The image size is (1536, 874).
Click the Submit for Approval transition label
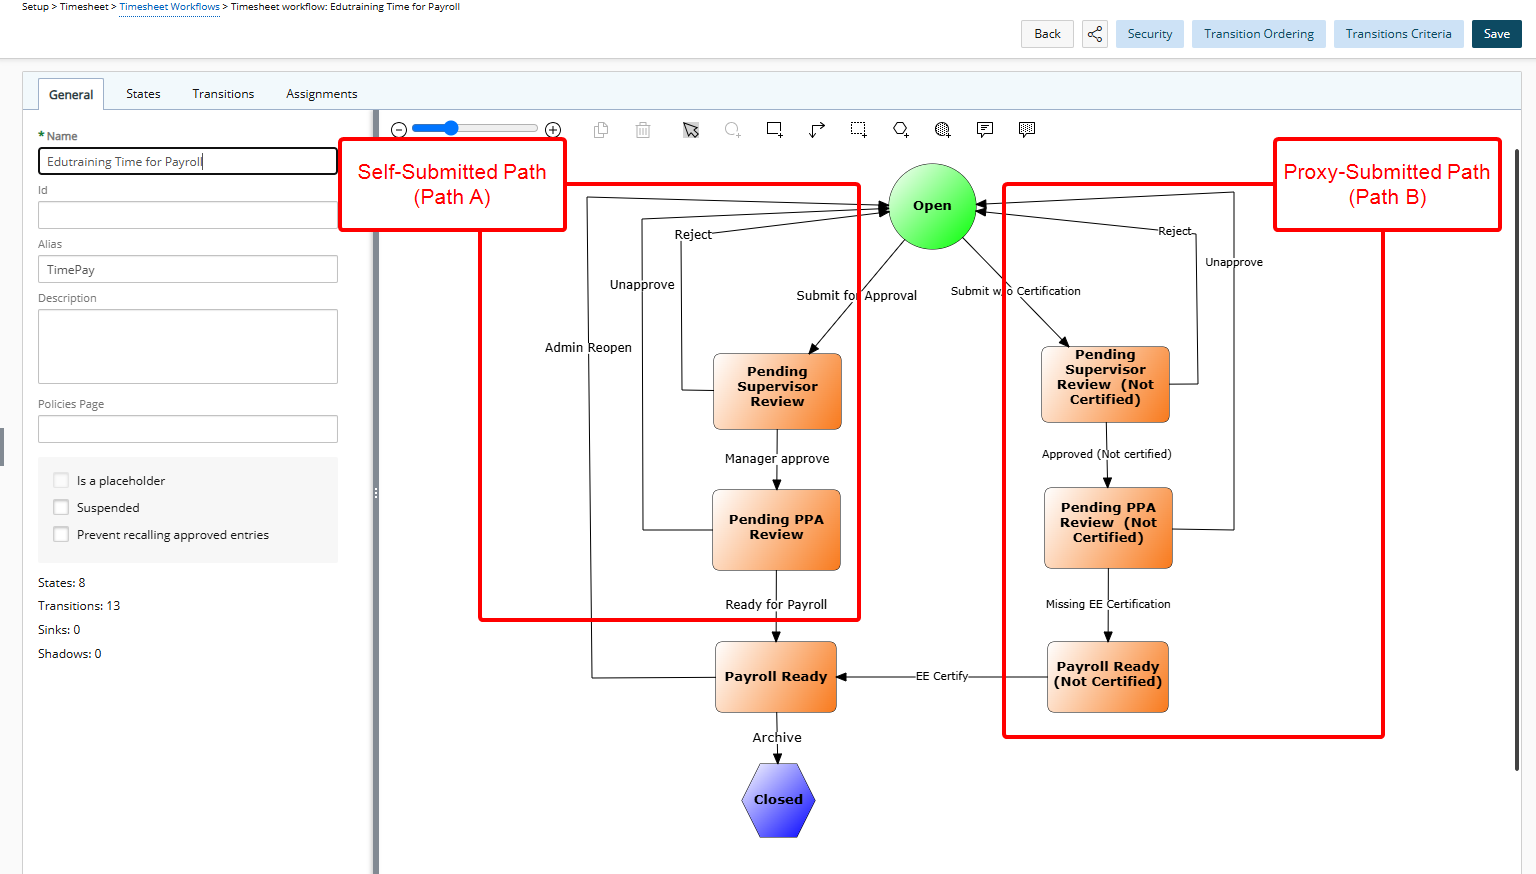(856, 295)
